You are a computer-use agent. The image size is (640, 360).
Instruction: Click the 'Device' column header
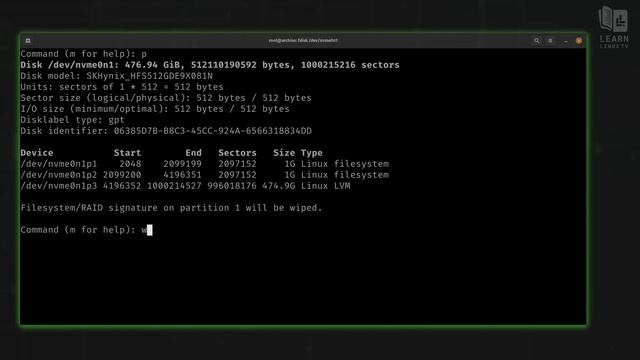[x=37, y=153]
